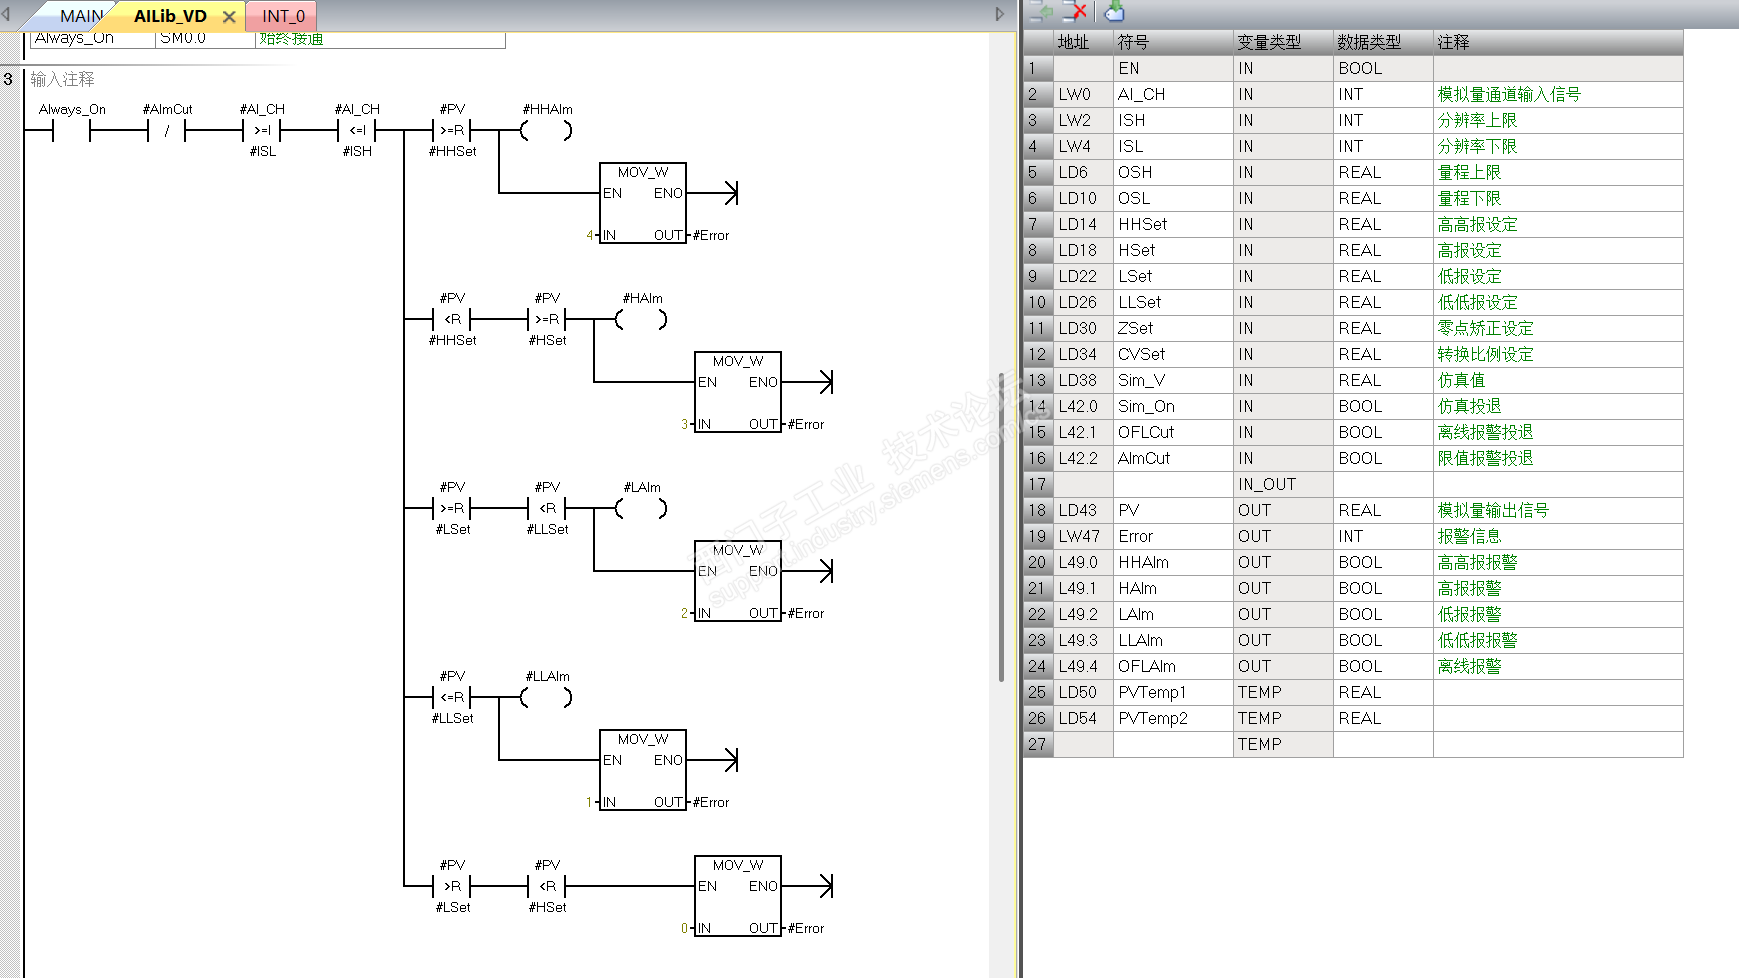This screenshot has height=978, width=1739.
Task: Select the #PV >R #LSet compare contact
Action: pos(452,886)
